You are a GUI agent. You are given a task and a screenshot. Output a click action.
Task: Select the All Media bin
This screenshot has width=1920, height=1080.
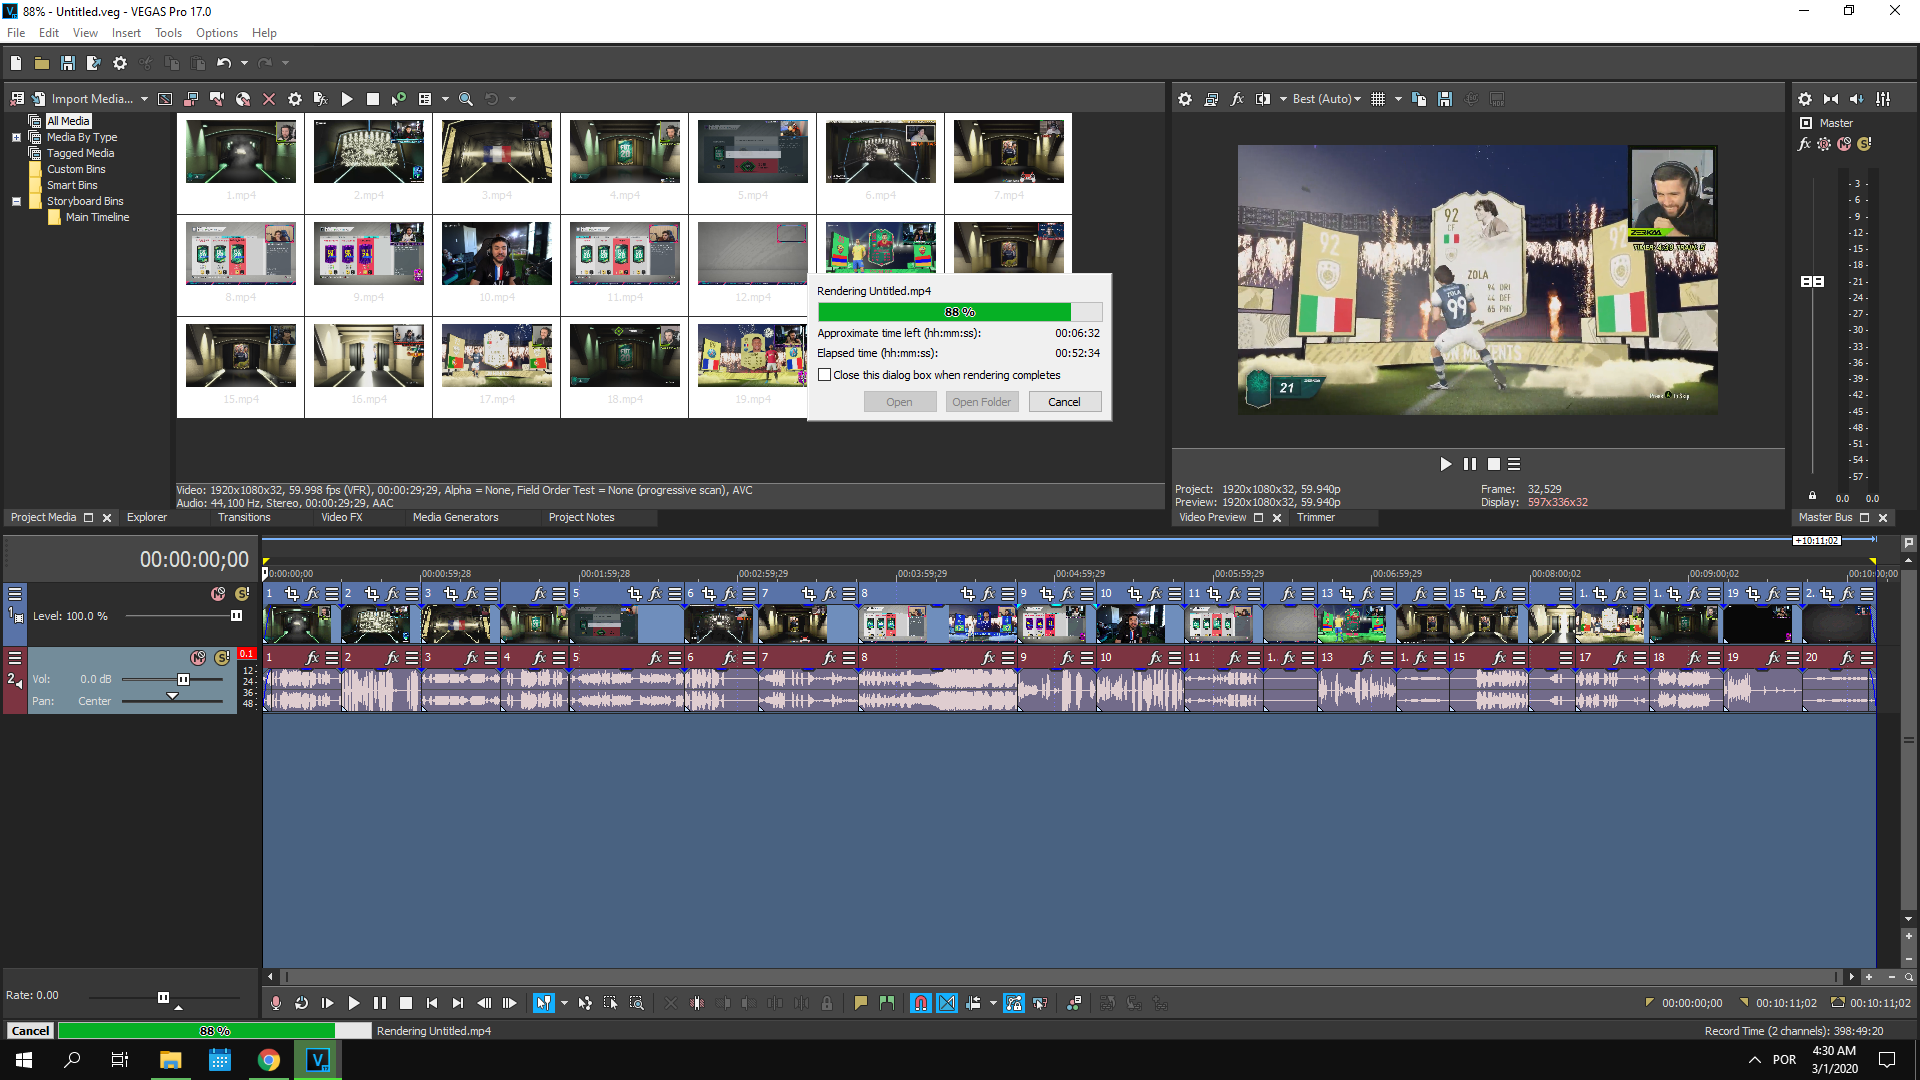(68, 121)
